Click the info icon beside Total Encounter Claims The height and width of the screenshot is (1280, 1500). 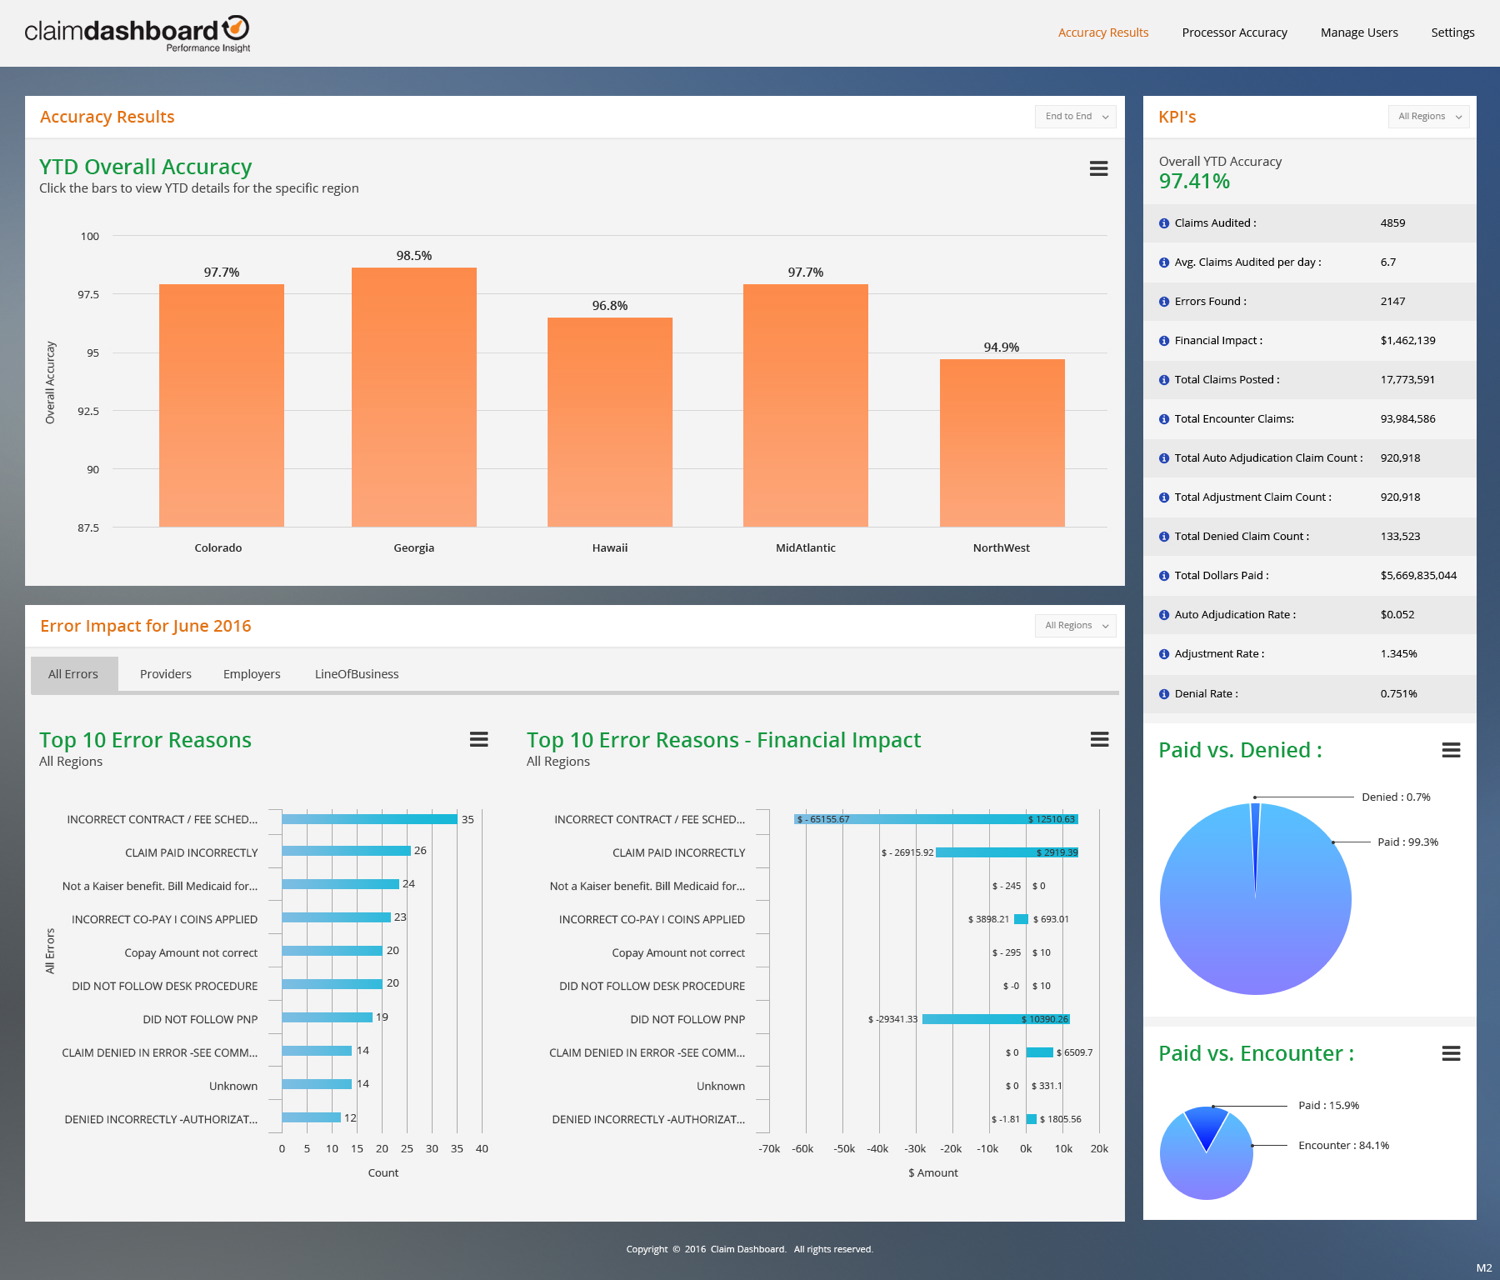coord(1164,419)
